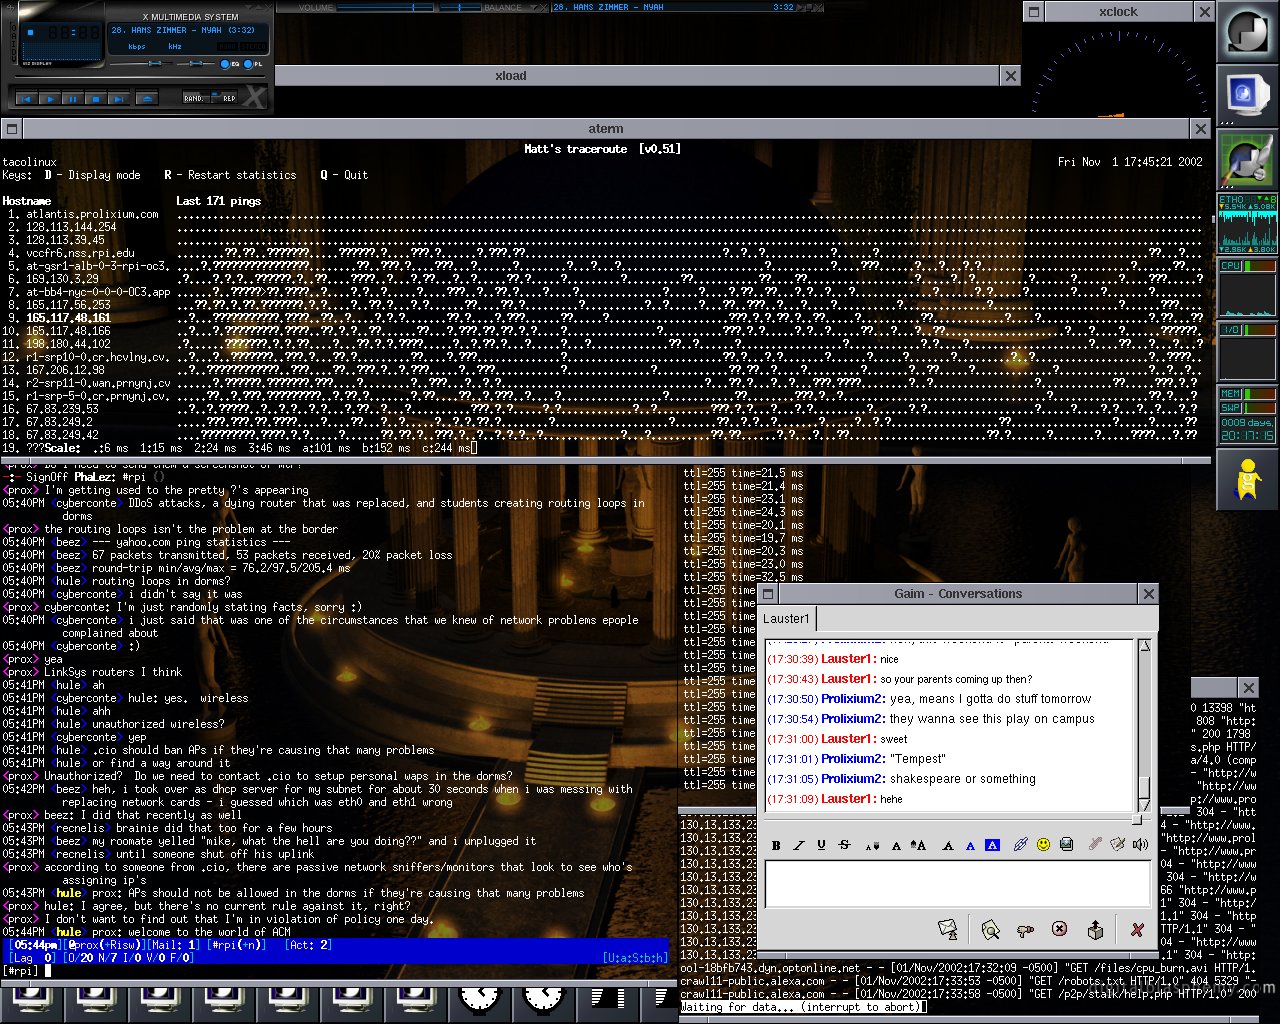The height and width of the screenshot is (1024, 1280).
Task: Click the Send message icon in Gaim
Action: coord(947,929)
